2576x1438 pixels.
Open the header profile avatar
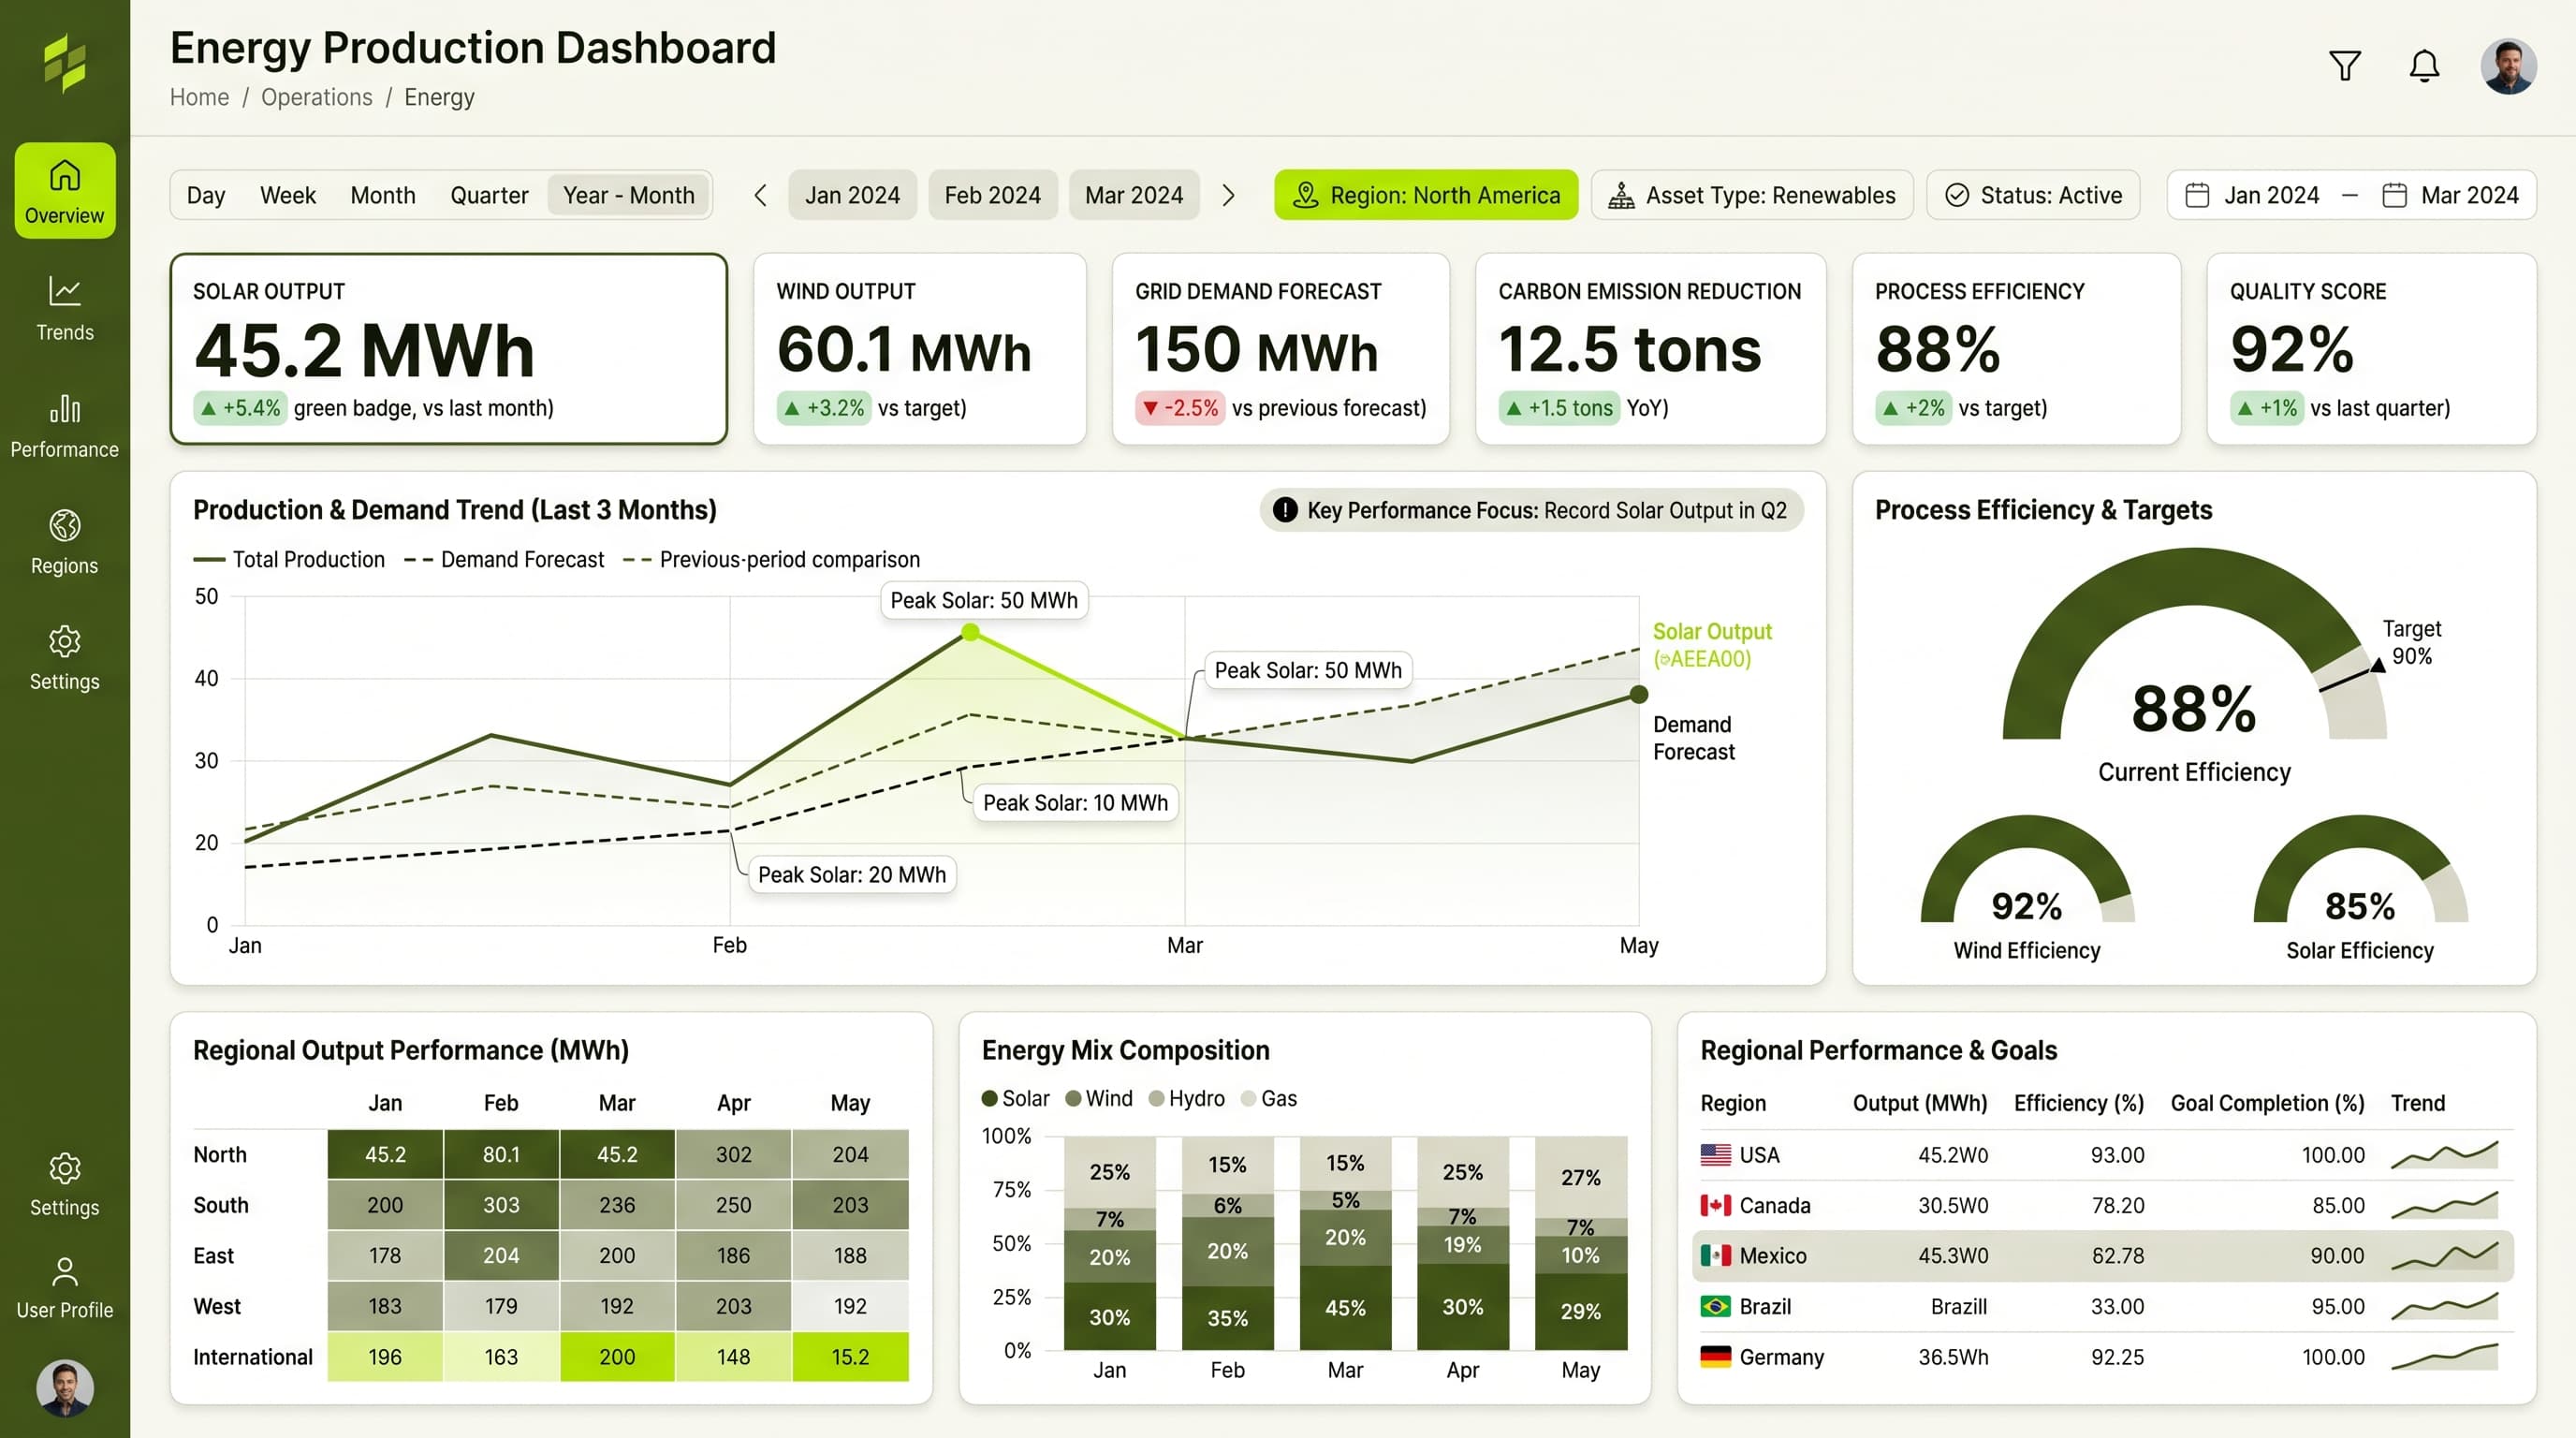(x=2508, y=66)
